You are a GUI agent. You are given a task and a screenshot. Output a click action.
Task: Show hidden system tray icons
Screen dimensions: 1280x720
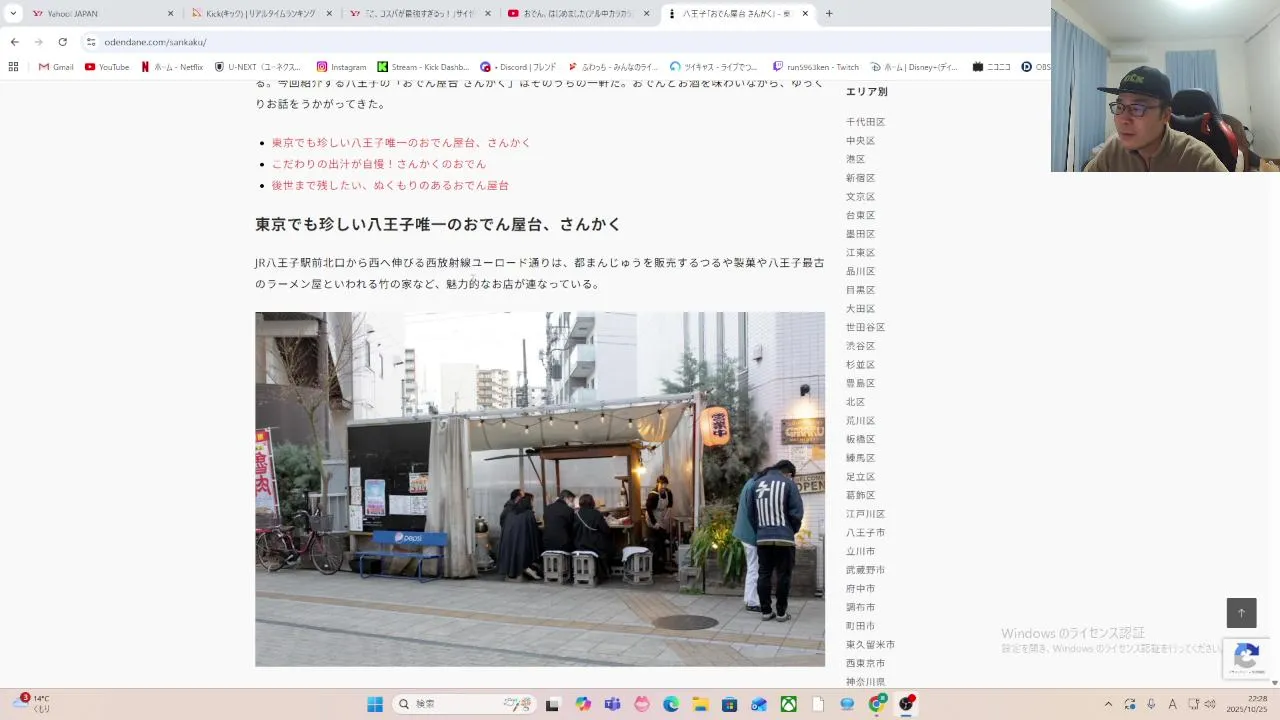pos(1108,704)
